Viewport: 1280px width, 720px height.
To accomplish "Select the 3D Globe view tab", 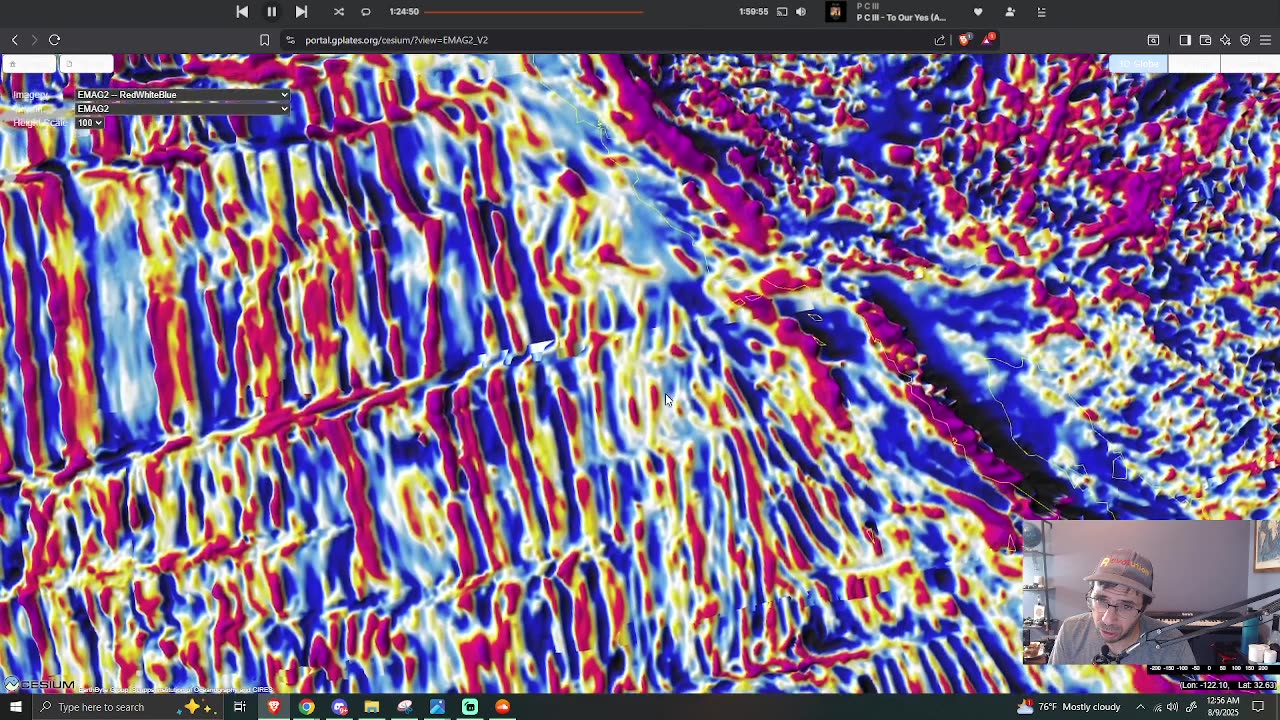I will click(x=1138, y=64).
